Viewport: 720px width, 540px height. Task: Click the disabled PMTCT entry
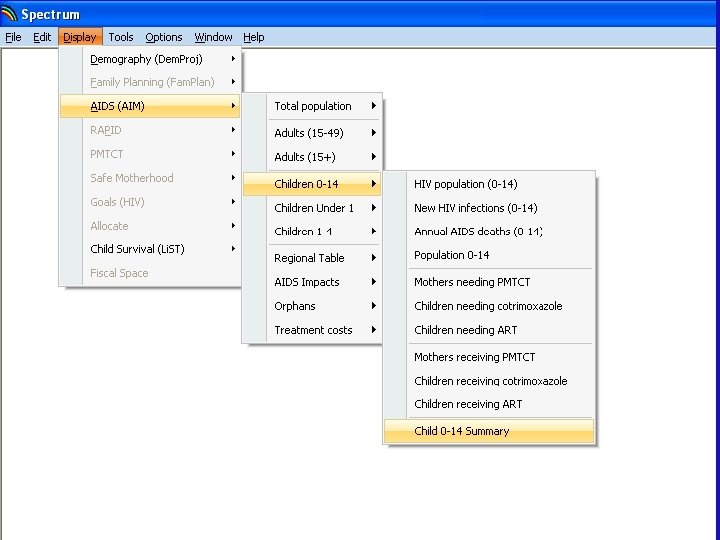click(150, 154)
